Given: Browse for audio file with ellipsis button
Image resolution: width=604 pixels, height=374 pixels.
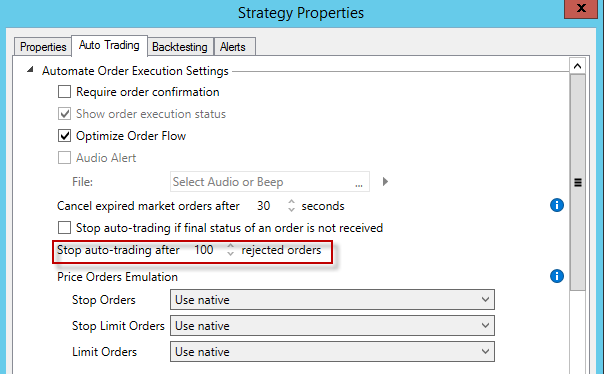Looking at the screenshot, I should click(x=359, y=184).
